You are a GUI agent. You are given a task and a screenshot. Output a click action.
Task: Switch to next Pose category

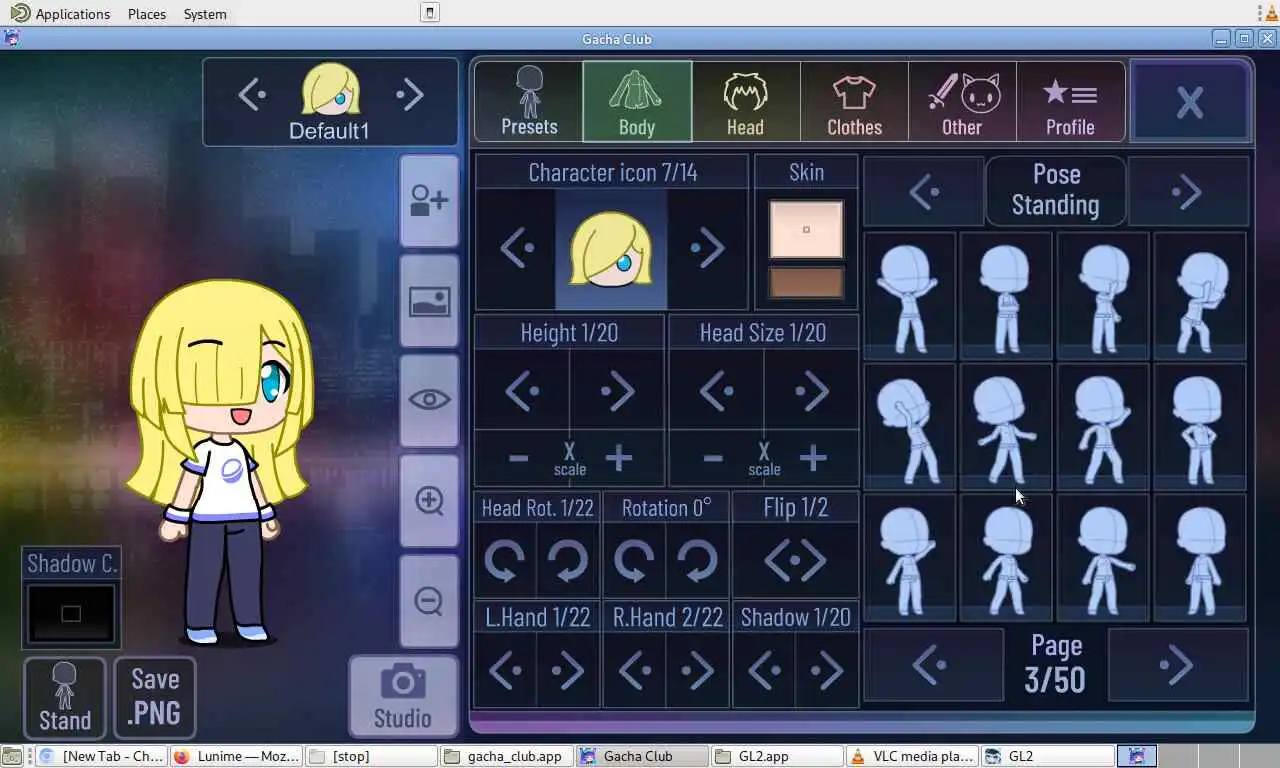coord(1188,191)
